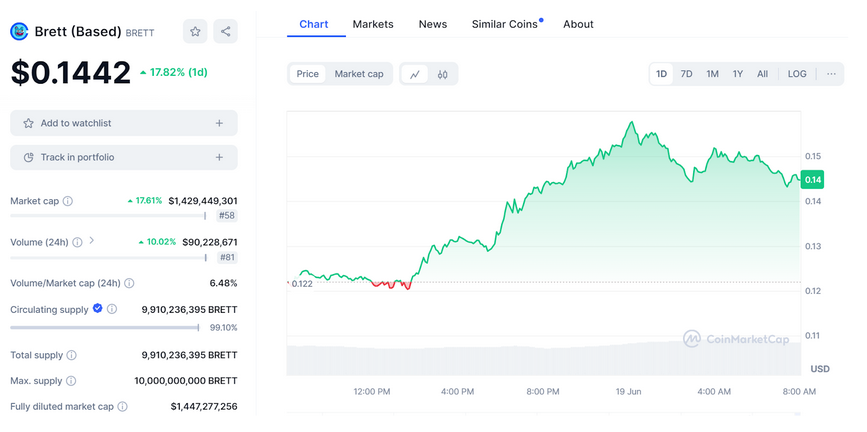Toggle LOG scale on chart
This screenshot has width=867, height=432.
point(797,74)
